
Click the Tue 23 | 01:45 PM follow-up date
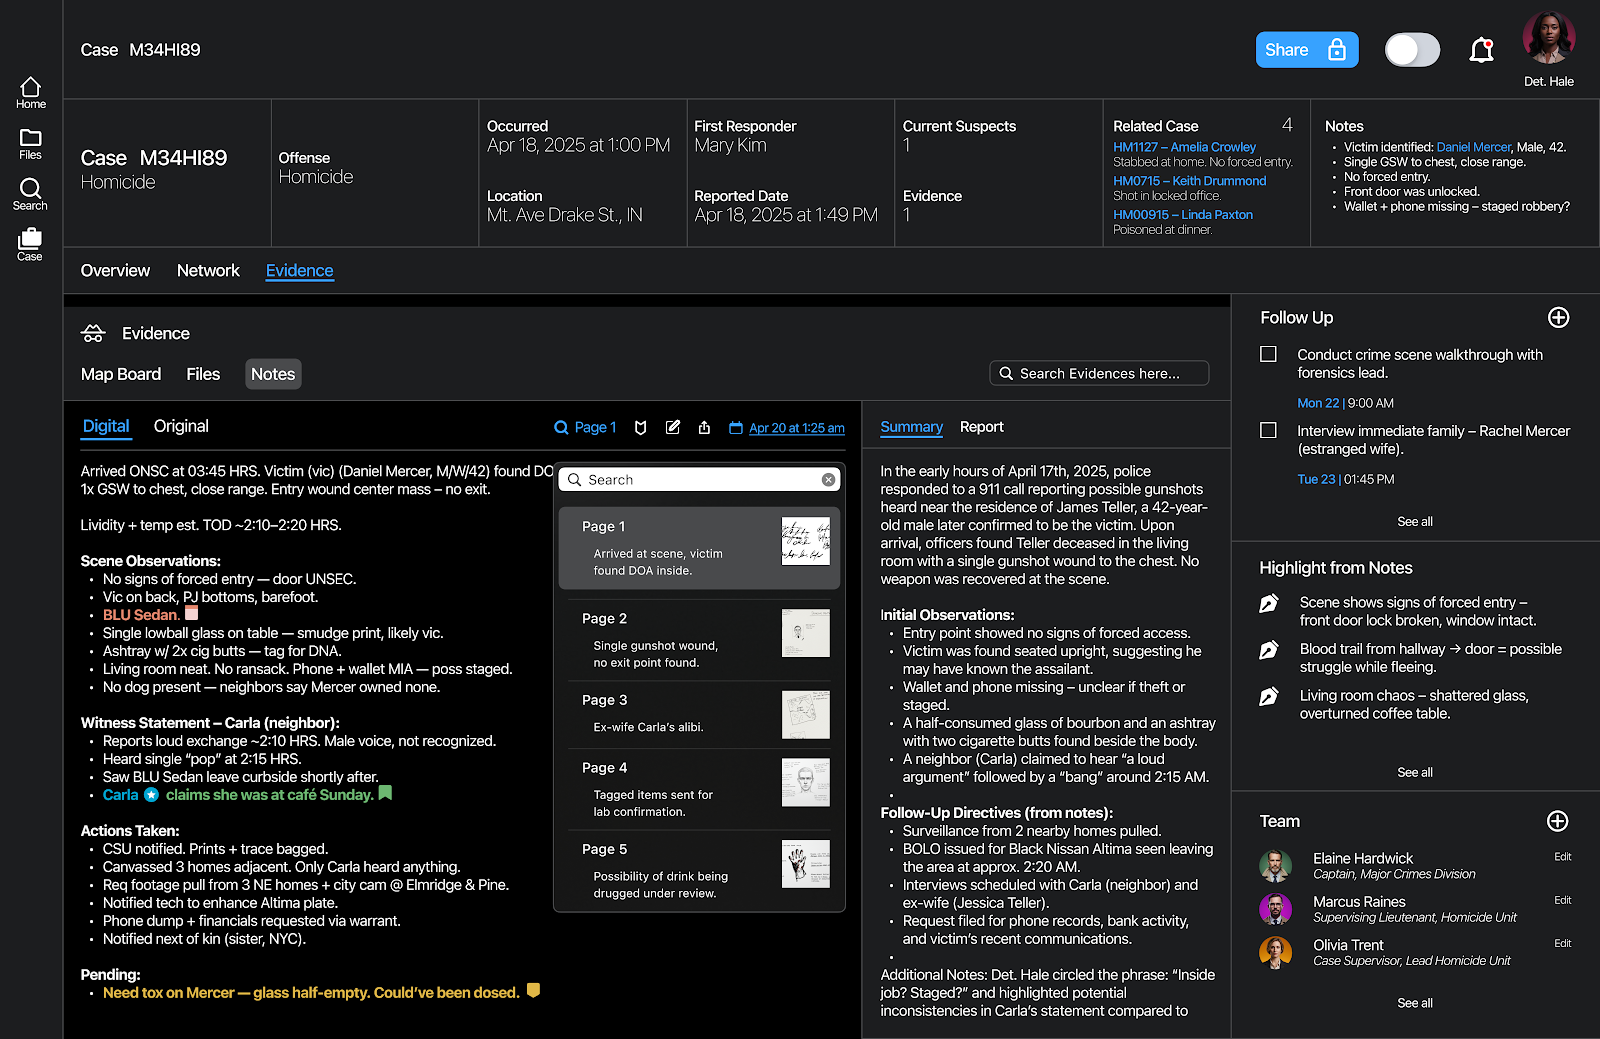(1345, 479)
